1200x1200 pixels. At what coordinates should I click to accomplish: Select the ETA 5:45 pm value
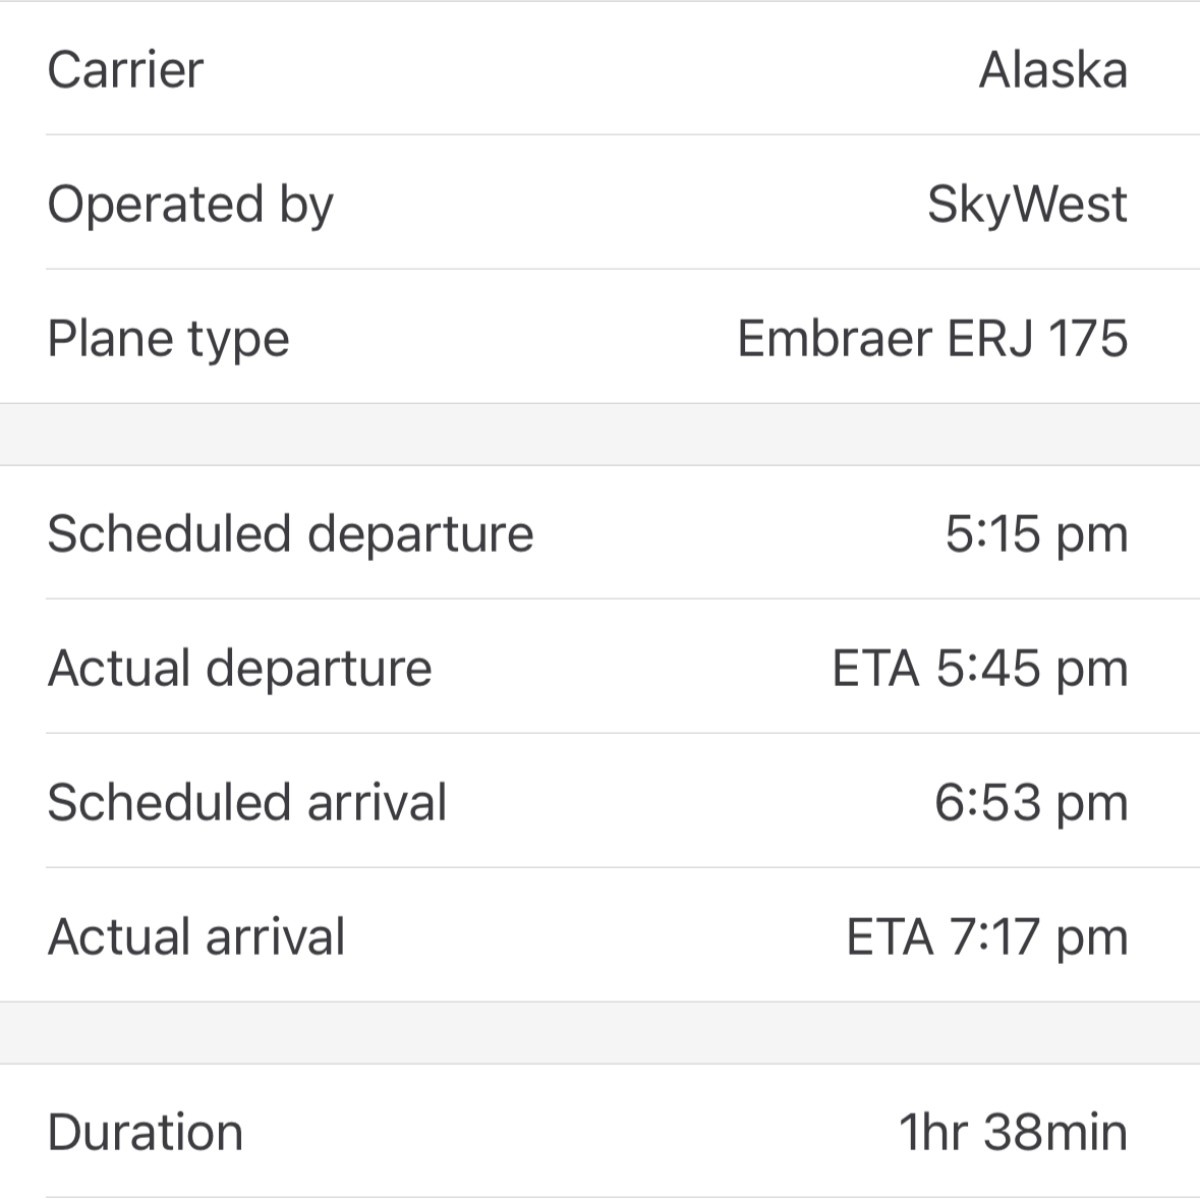pos(980,668)
